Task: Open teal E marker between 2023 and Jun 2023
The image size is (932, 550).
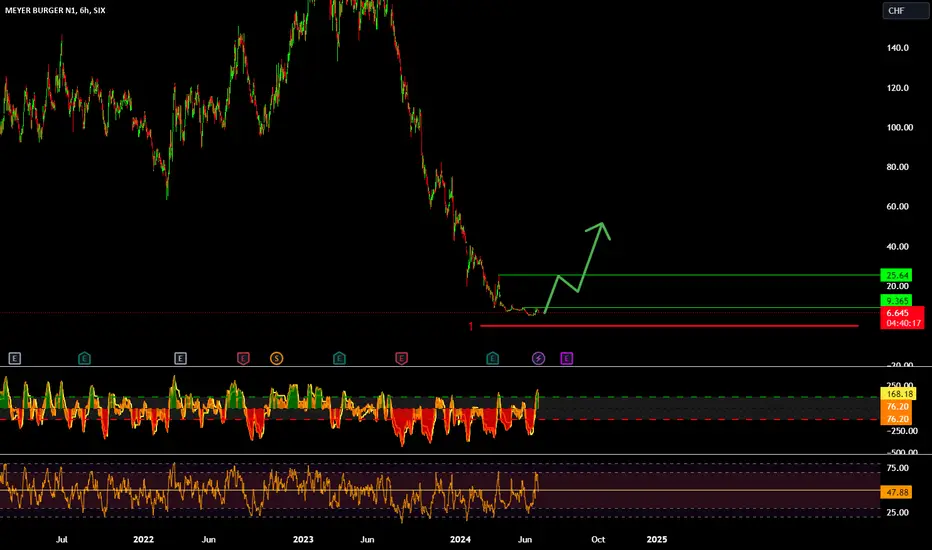Action: tap(339, 359)
